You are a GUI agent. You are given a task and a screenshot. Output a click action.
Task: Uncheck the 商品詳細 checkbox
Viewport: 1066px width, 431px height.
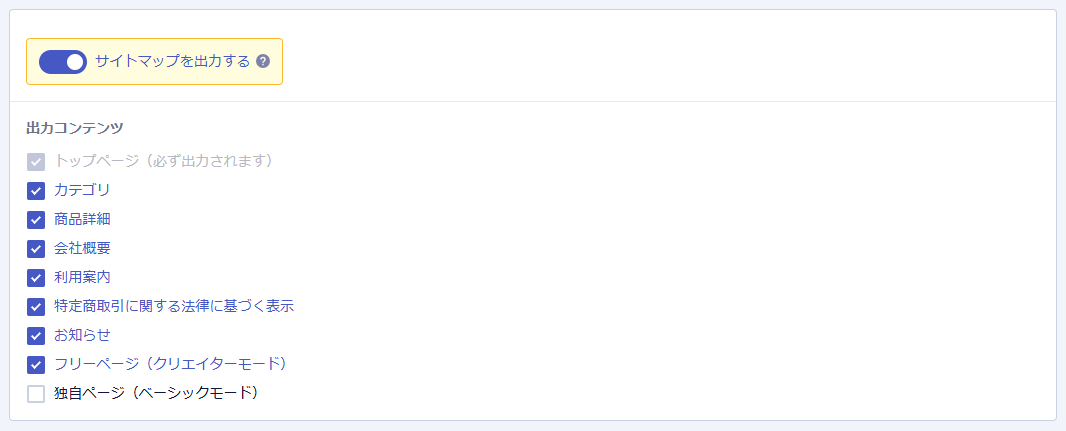click(36, 220)
